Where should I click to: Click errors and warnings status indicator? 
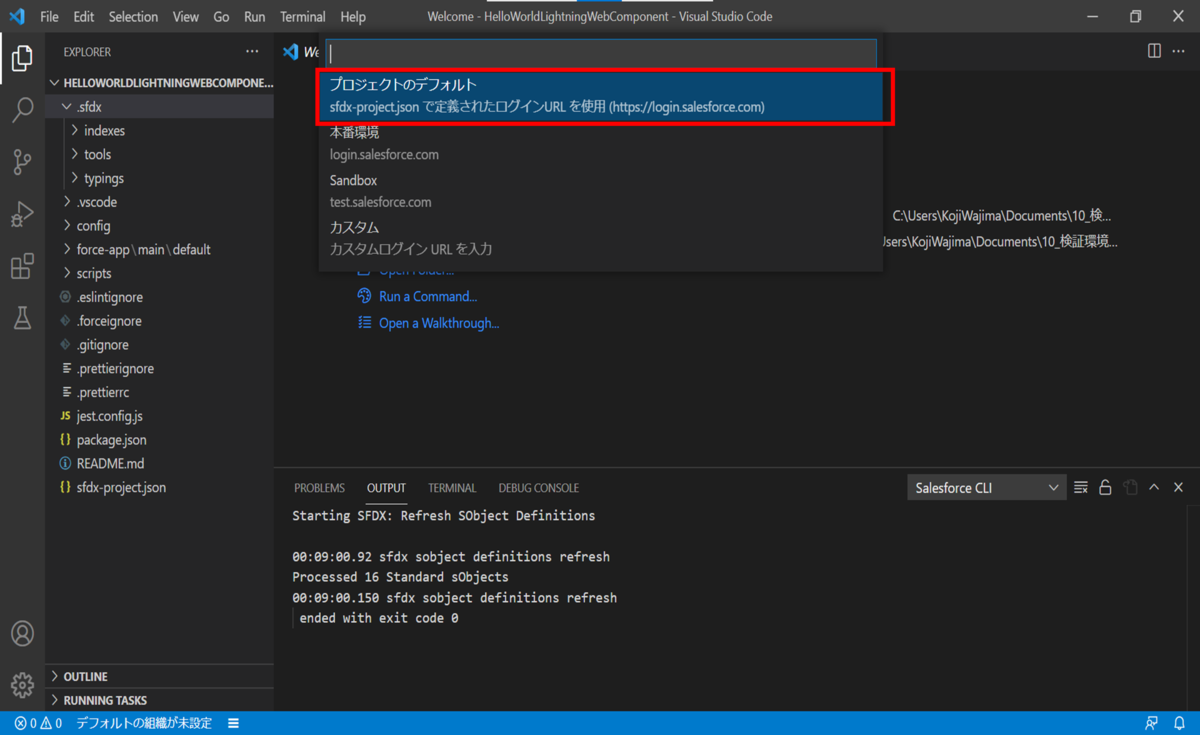pyautogui.click(x=38, y=723)
